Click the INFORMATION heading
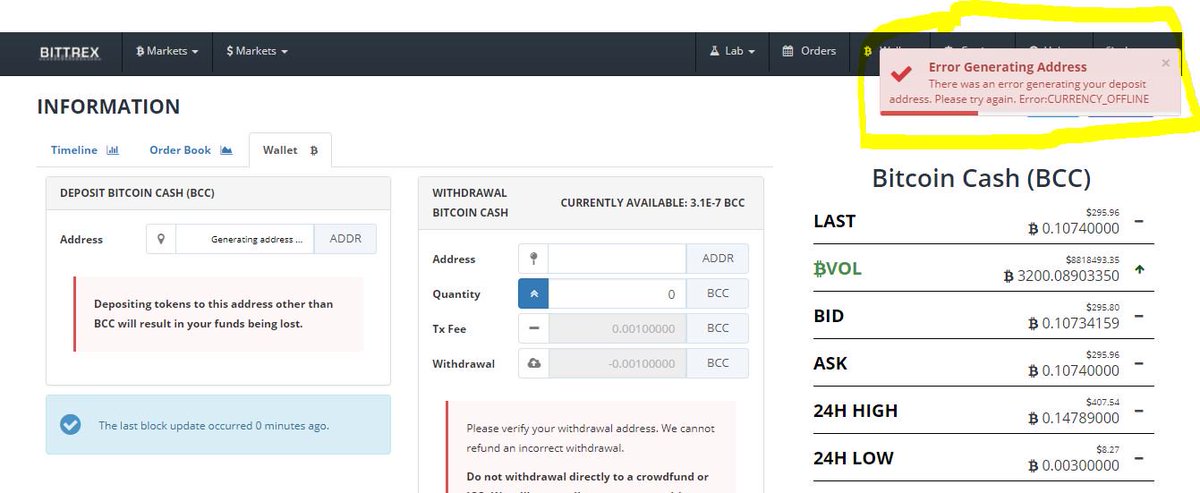Screen dimensions: 1200x493 coord(108,106)
